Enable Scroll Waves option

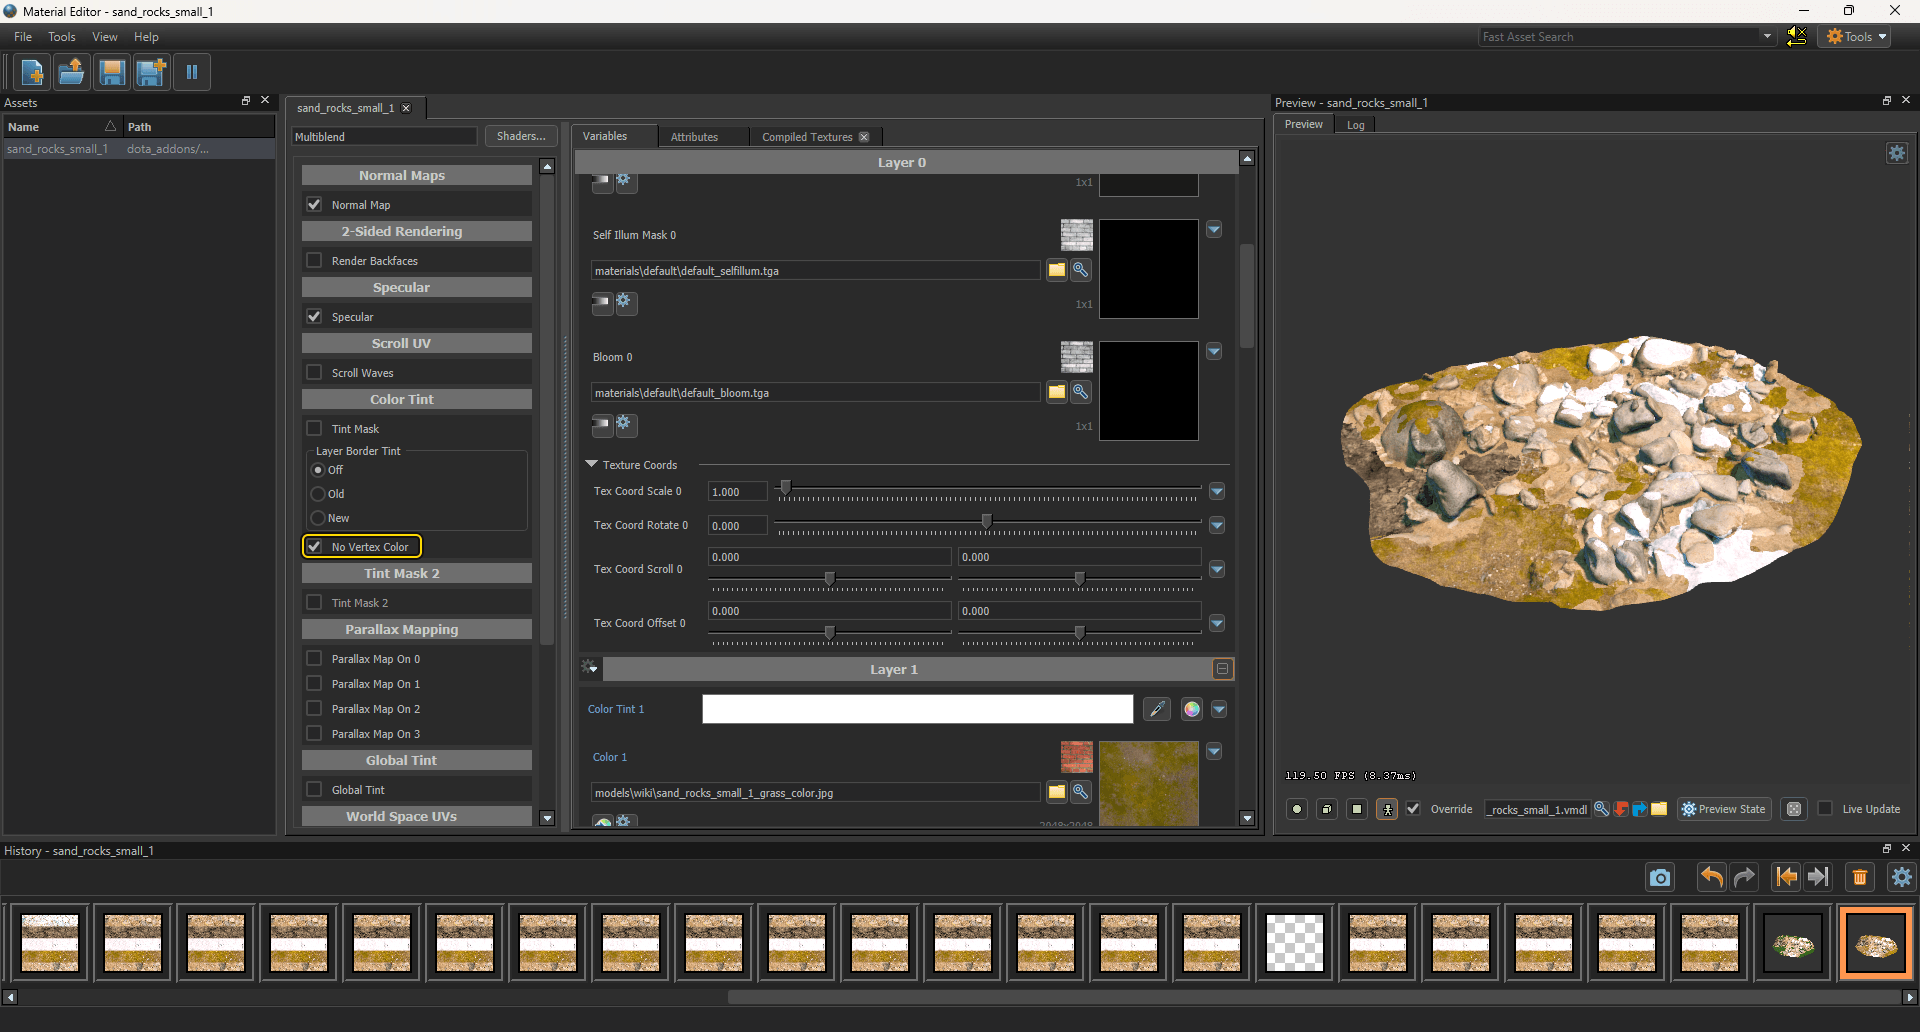[x=314, y=372]
